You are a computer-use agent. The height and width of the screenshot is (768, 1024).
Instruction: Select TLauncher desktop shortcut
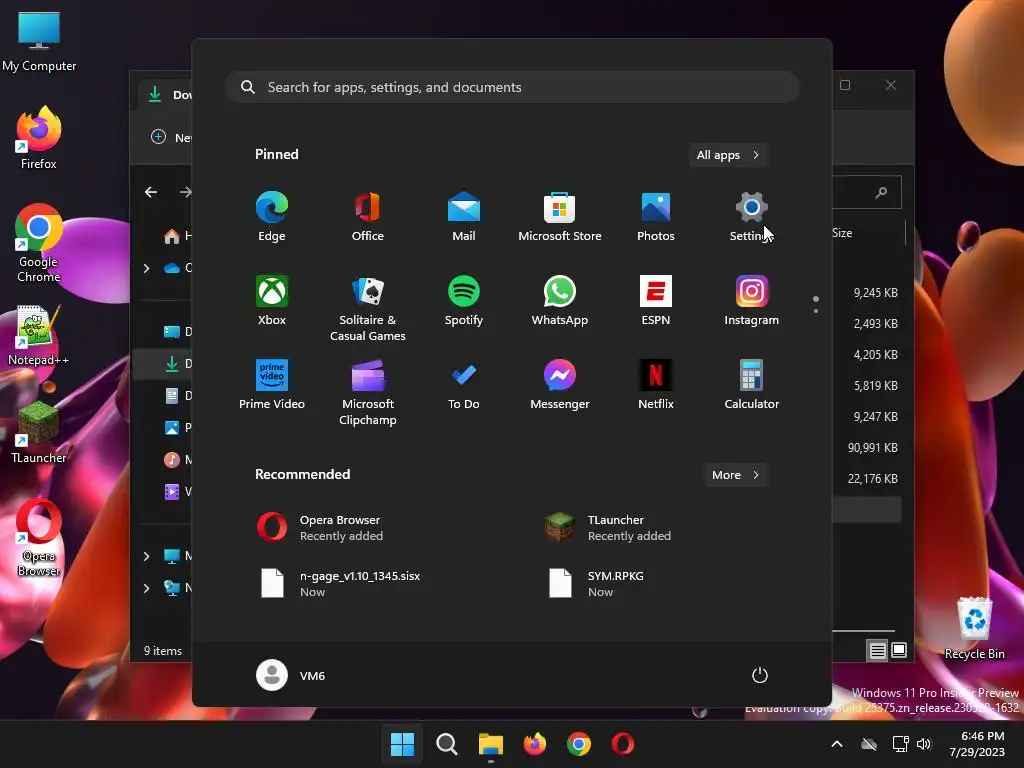point(39,432)
